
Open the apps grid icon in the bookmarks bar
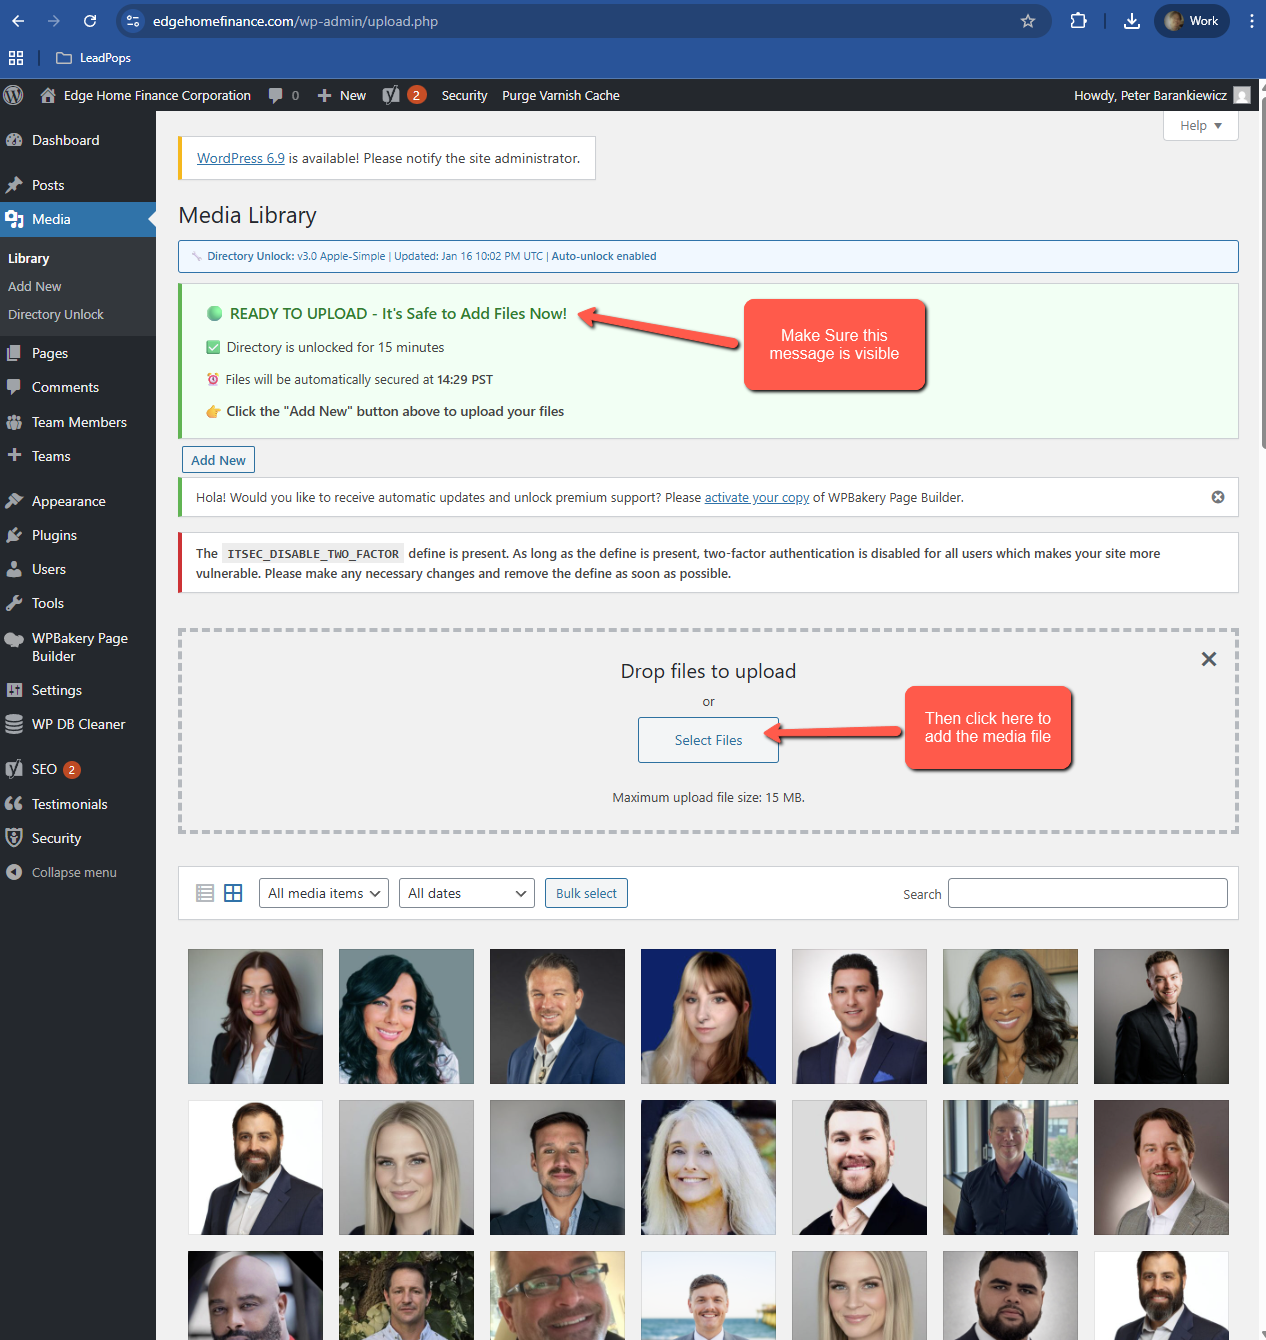(x=16, y=58)
